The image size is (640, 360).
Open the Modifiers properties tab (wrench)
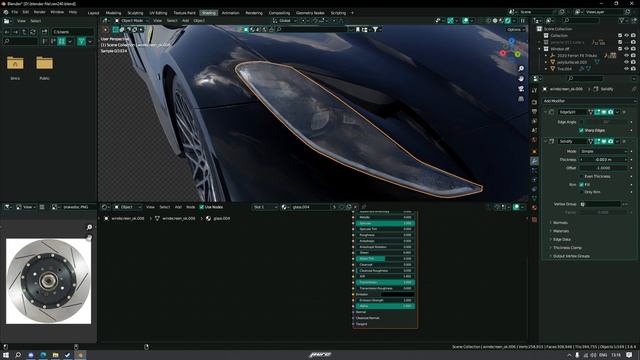[x=534, y=161]
